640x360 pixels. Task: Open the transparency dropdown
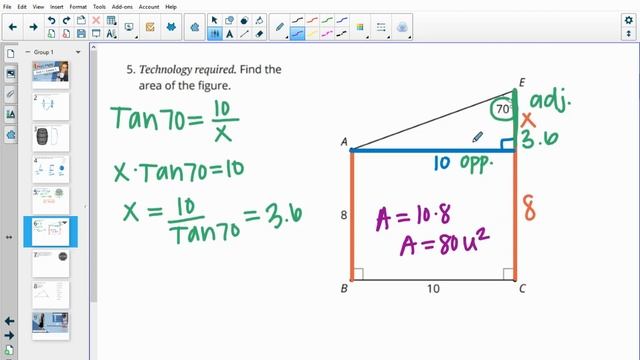[x=402, y=27]
